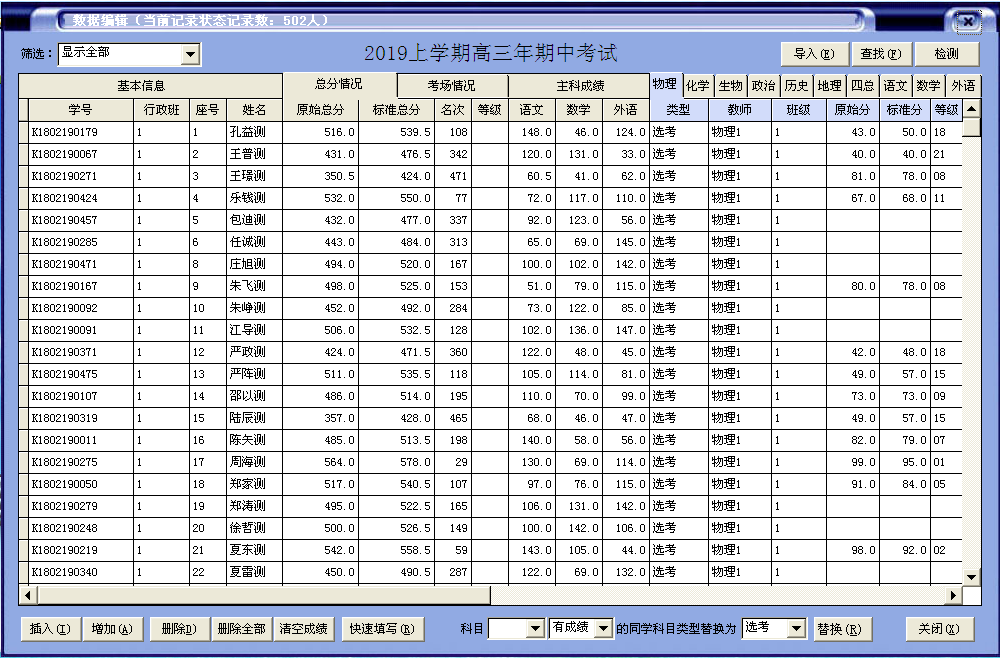The image size is (1000, 658).
Task: Open the 选考 replacement type dropdown
Action: coord(796,629)
